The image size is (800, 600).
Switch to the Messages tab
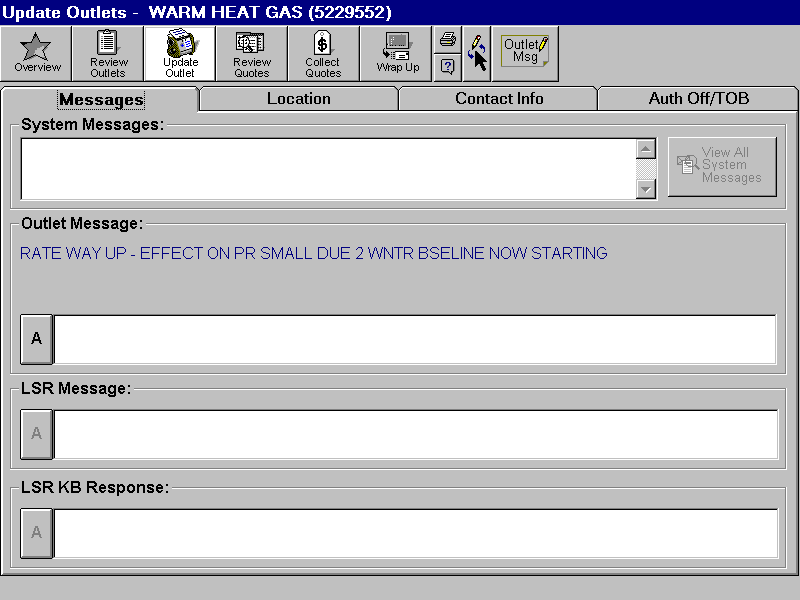101,99
